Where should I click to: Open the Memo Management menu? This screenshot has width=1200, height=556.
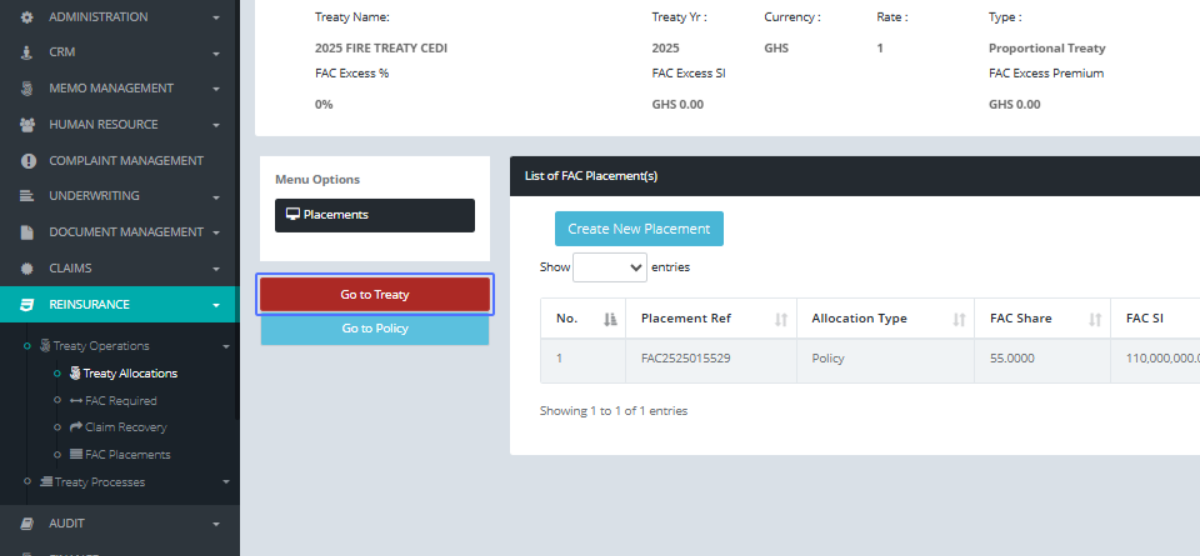point(111,88)
